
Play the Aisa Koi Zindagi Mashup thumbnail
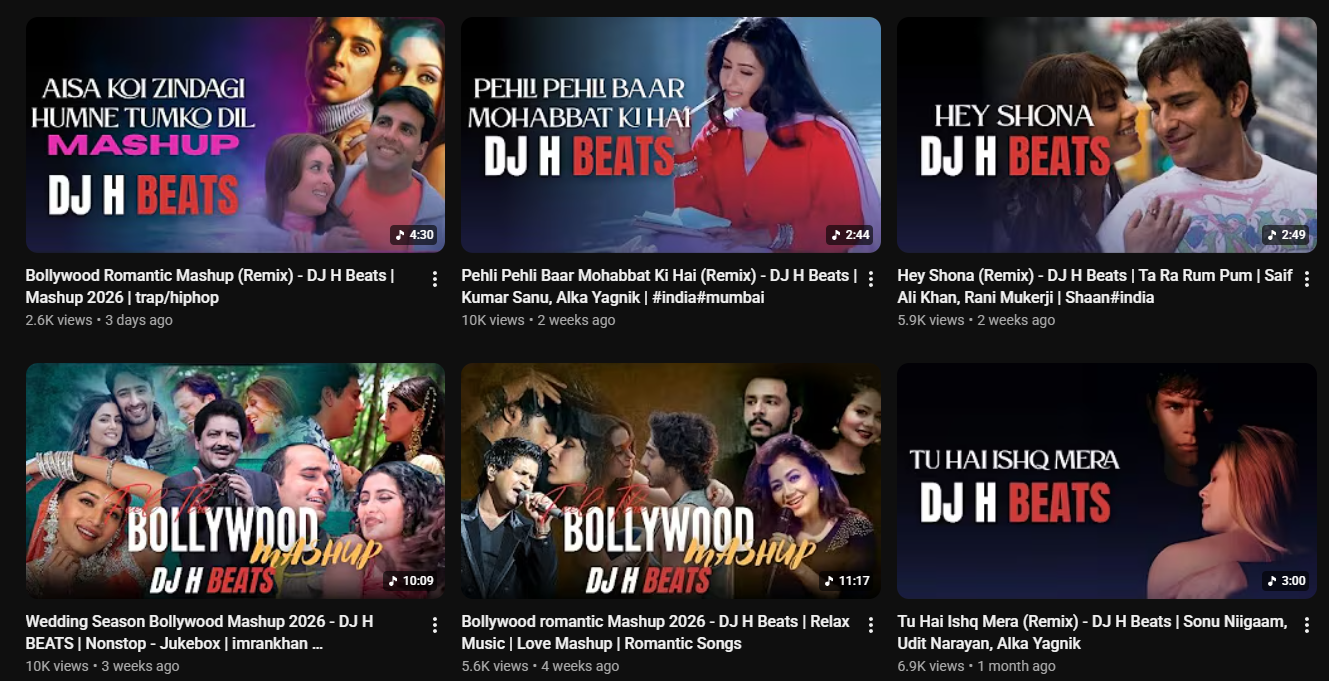[x=235, y=135]
